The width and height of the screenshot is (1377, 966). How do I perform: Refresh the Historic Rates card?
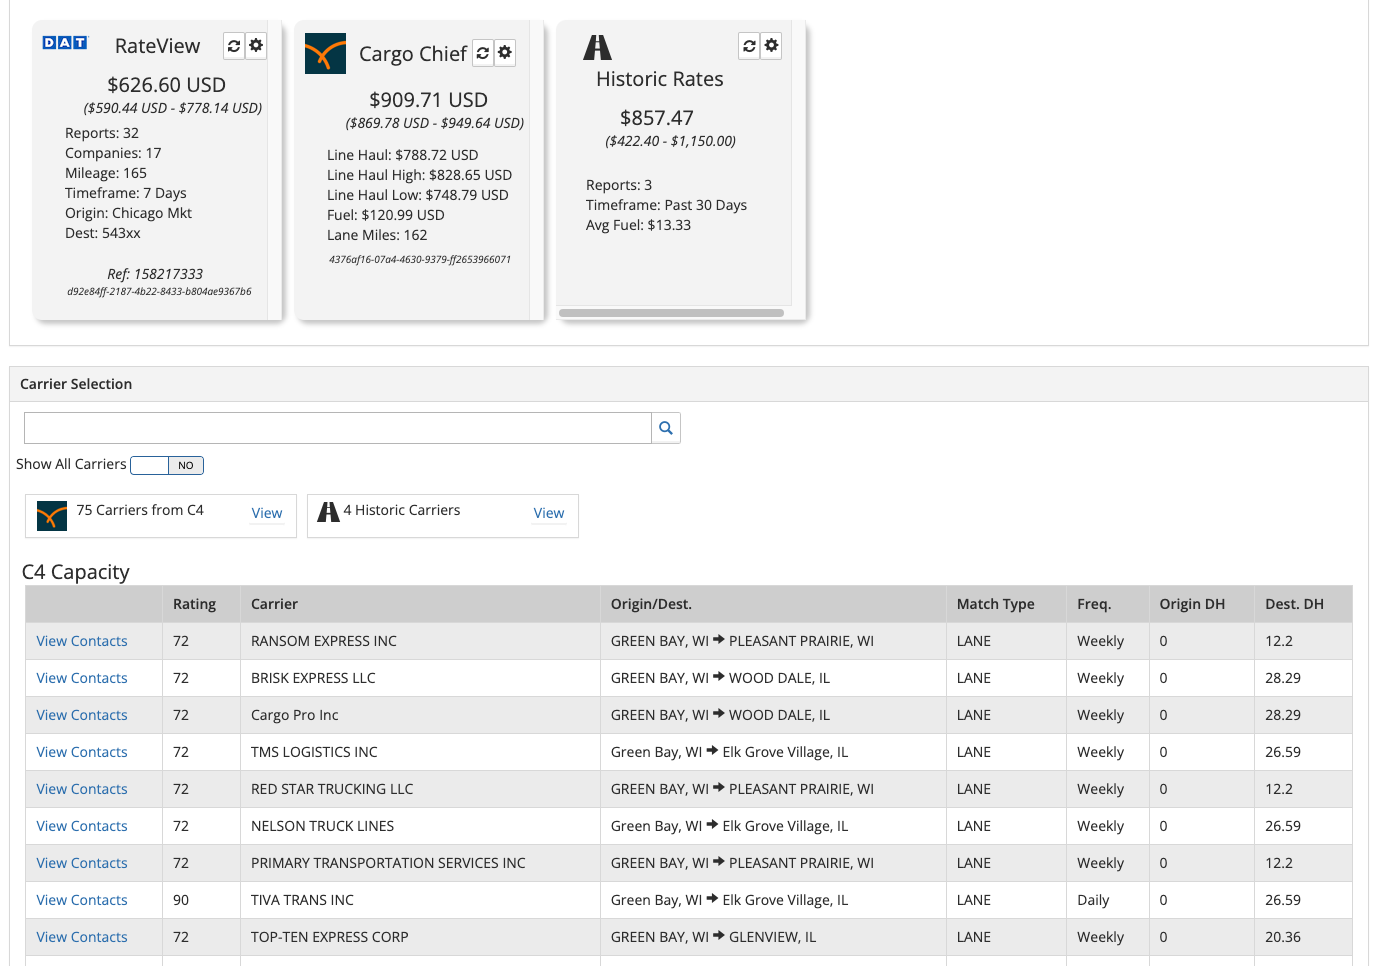point(749,46)
